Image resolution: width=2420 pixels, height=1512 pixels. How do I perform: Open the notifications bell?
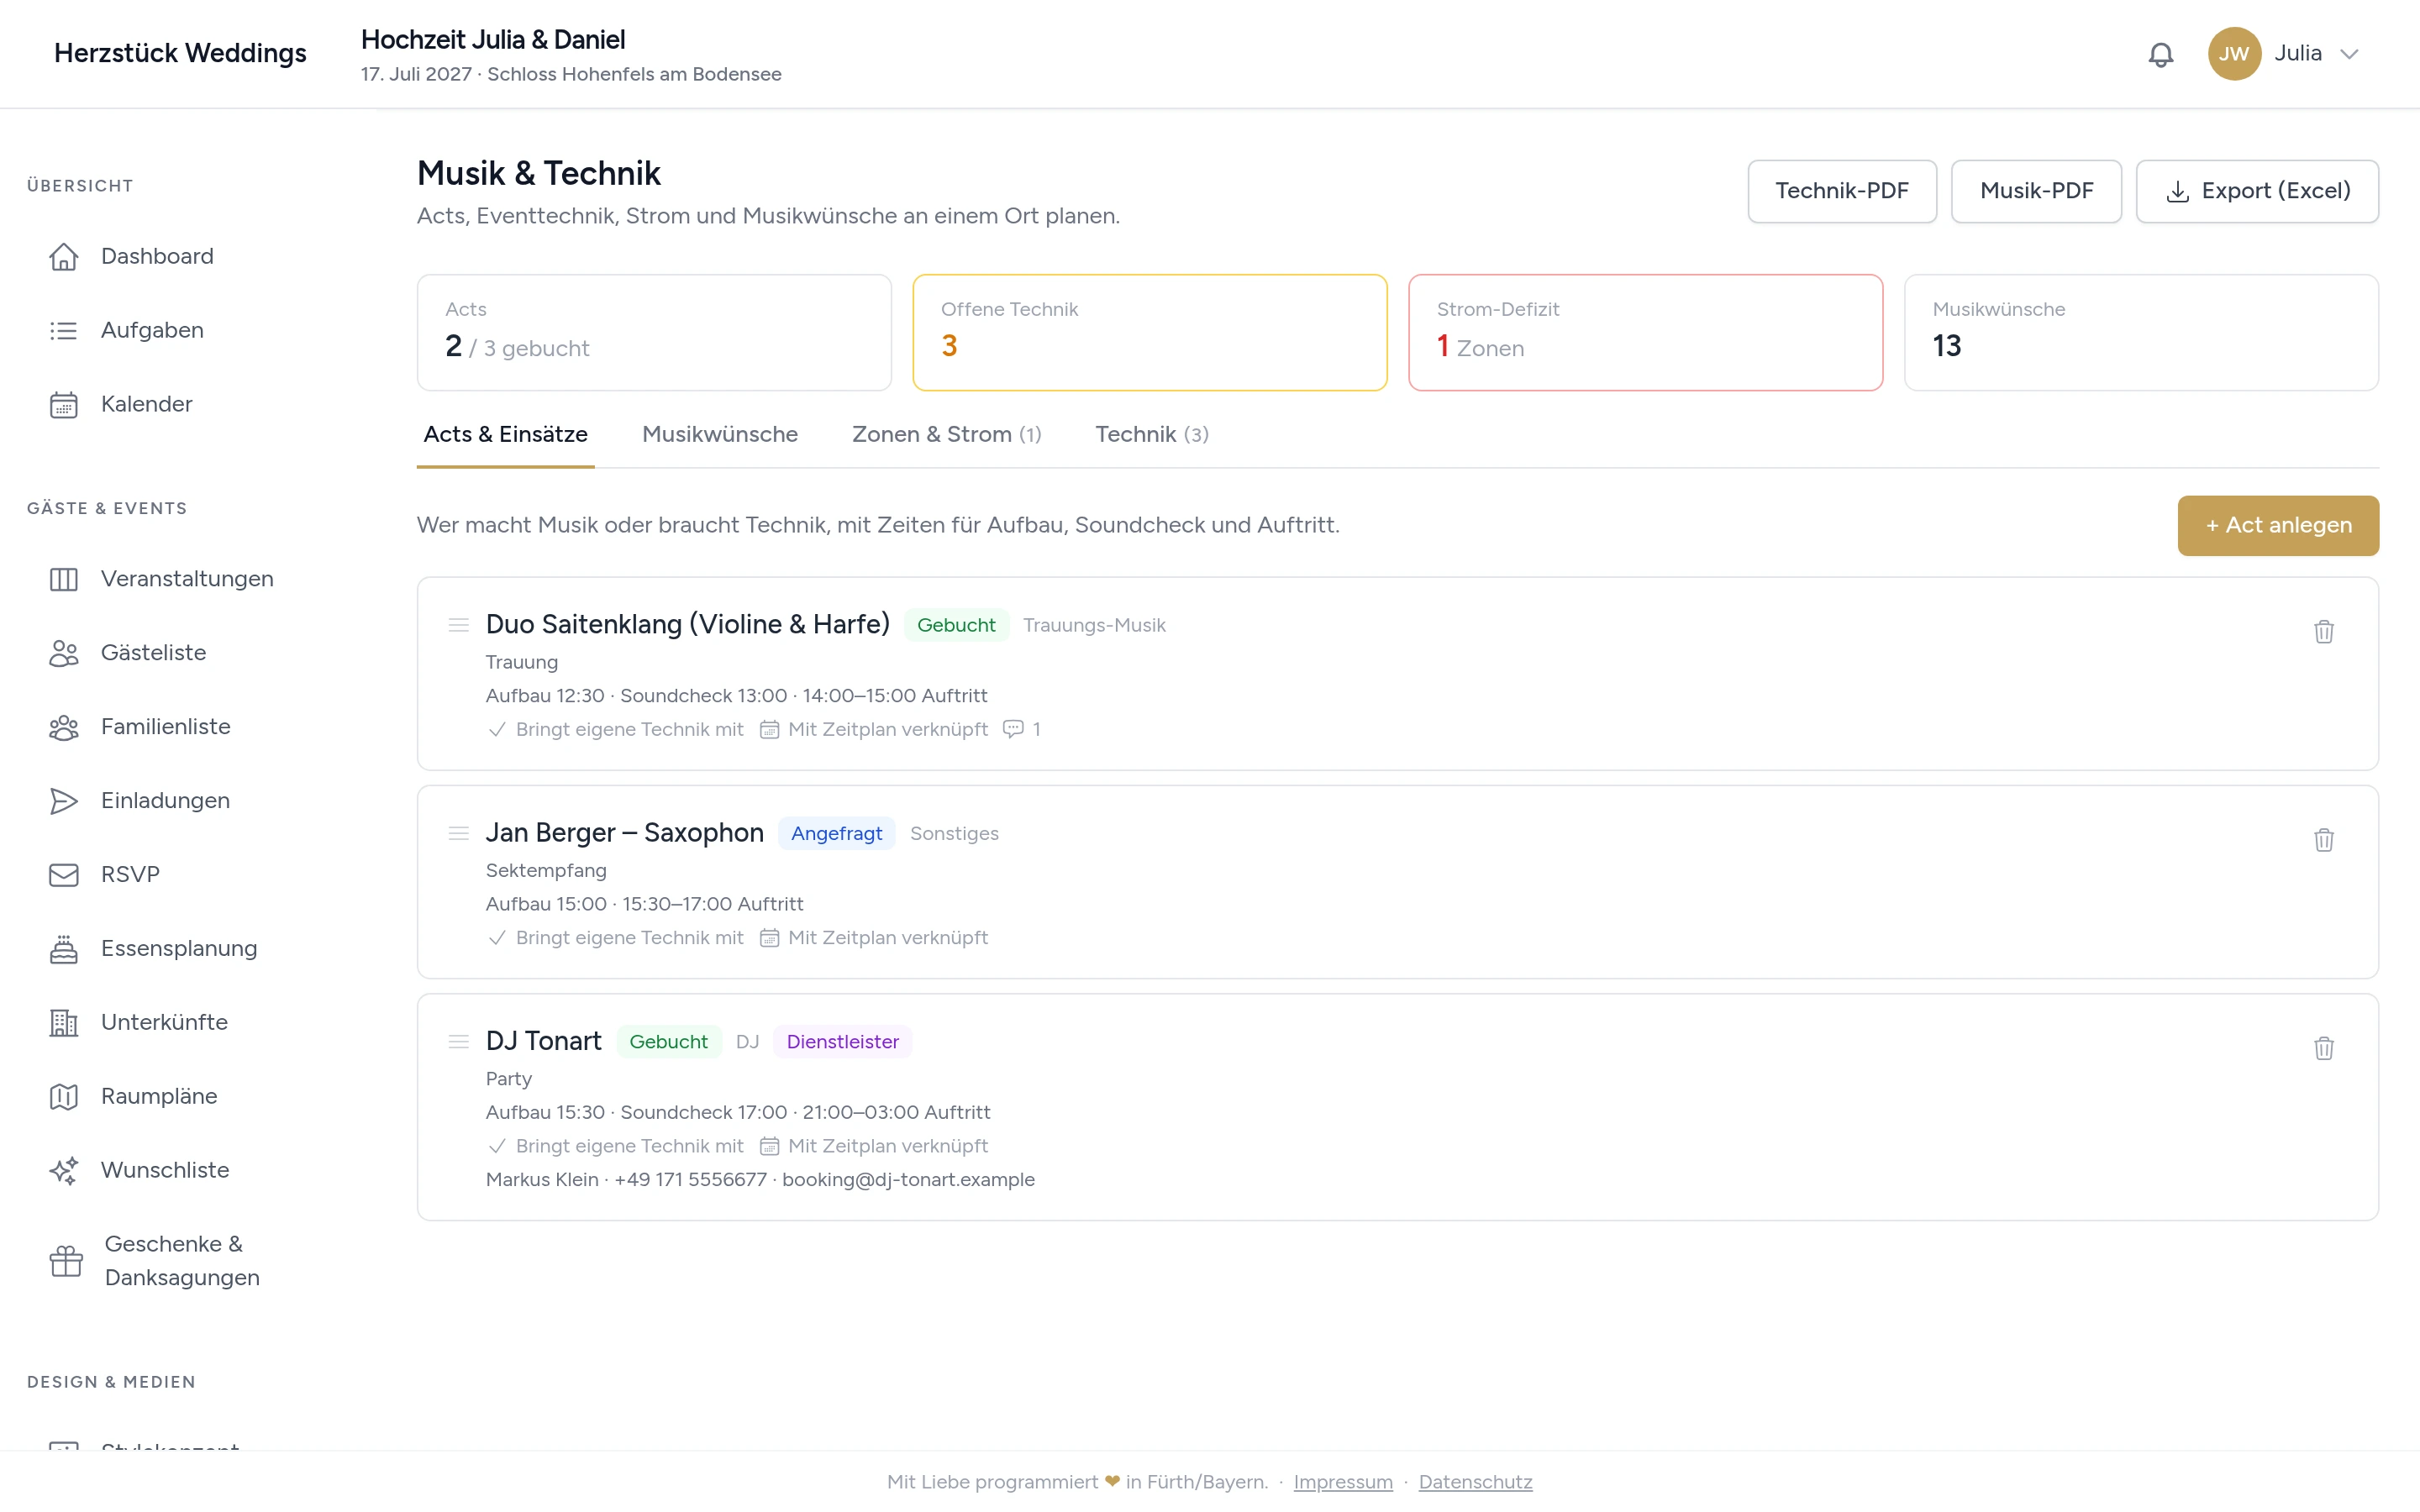(2160, 54)
